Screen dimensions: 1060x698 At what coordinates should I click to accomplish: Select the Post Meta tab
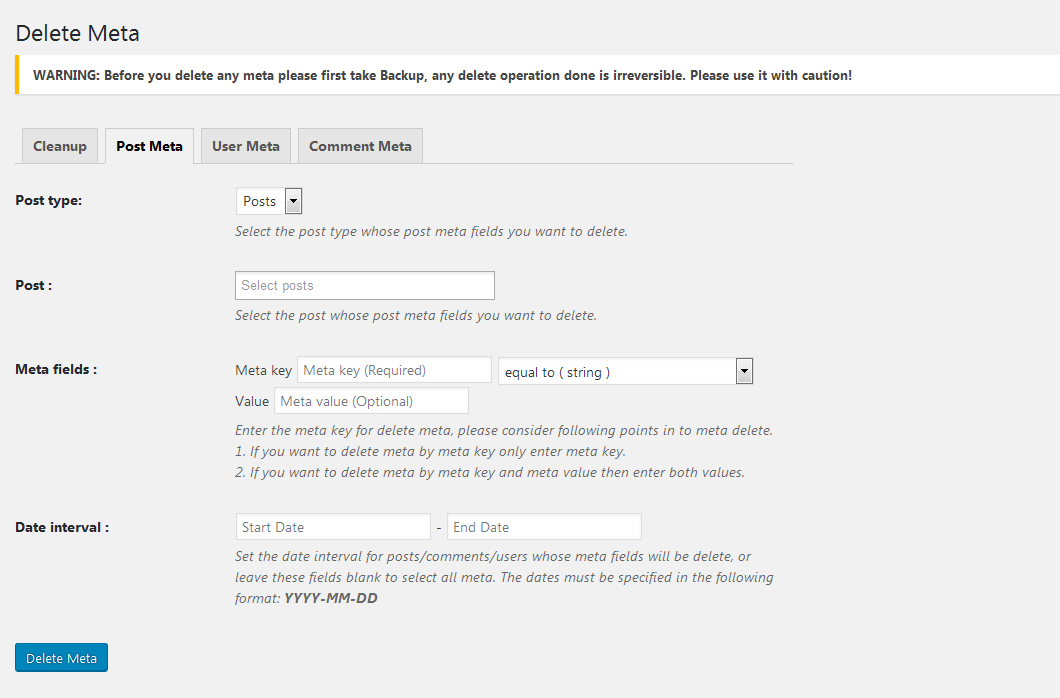[149, 146]
